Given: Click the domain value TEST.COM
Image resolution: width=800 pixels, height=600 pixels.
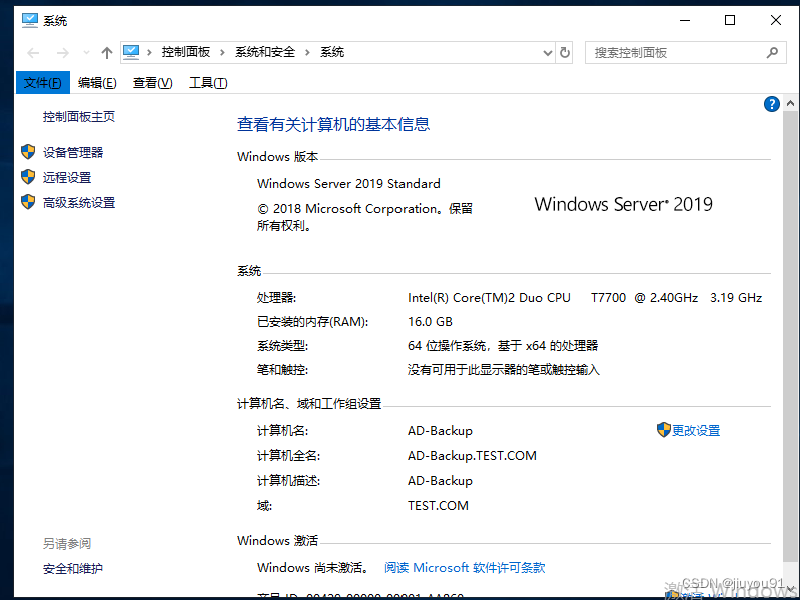Looking at the screenshot, I should point(438,506).
